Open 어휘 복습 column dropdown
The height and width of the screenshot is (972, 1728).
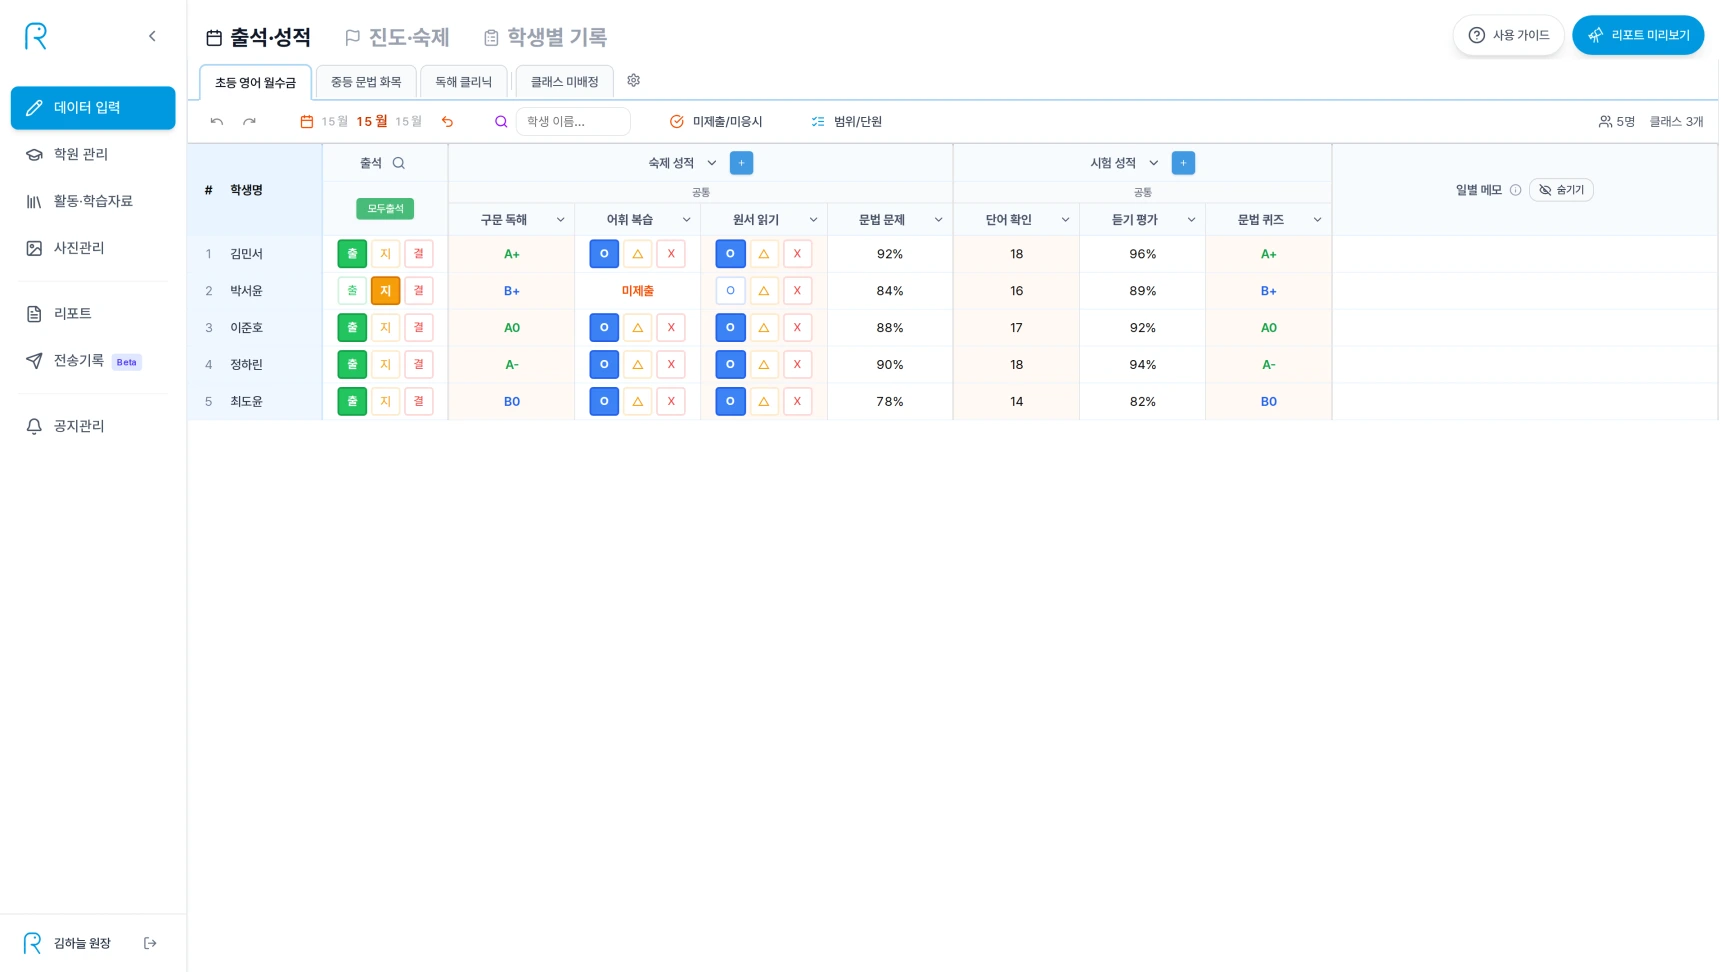(x=686, y=220)
